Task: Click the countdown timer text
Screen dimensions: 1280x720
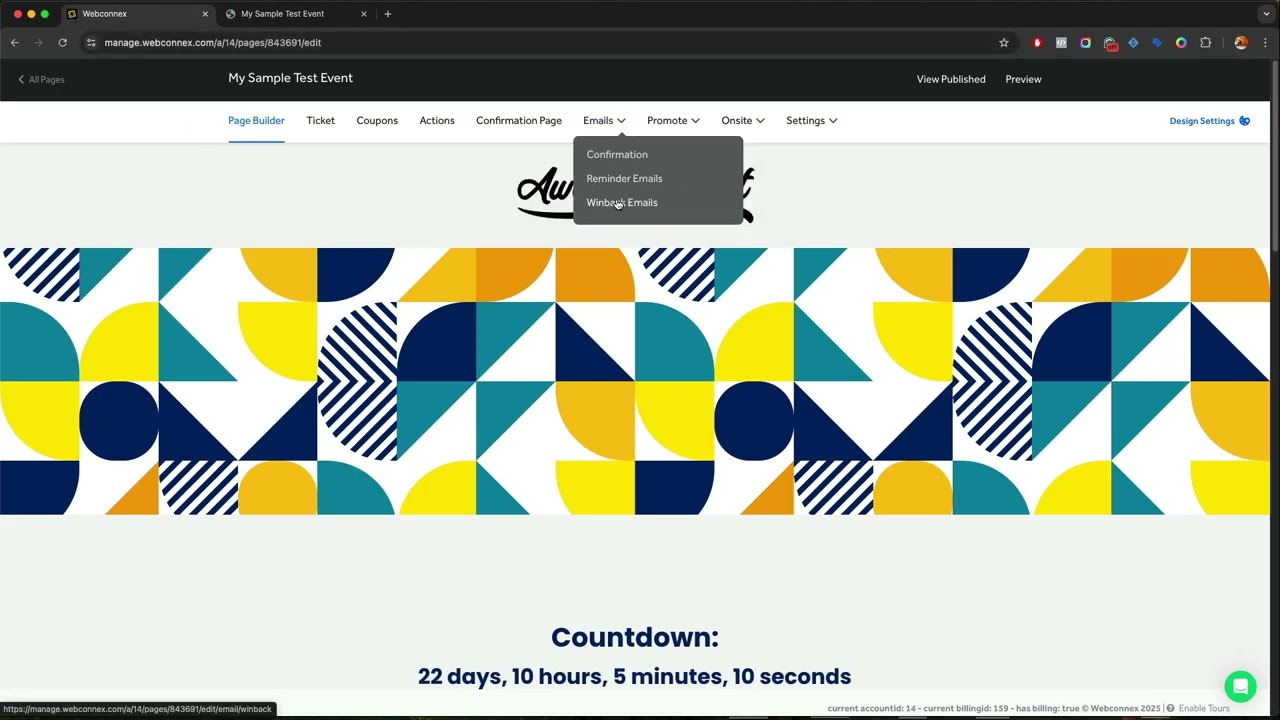Action: [x=634, y=676]
